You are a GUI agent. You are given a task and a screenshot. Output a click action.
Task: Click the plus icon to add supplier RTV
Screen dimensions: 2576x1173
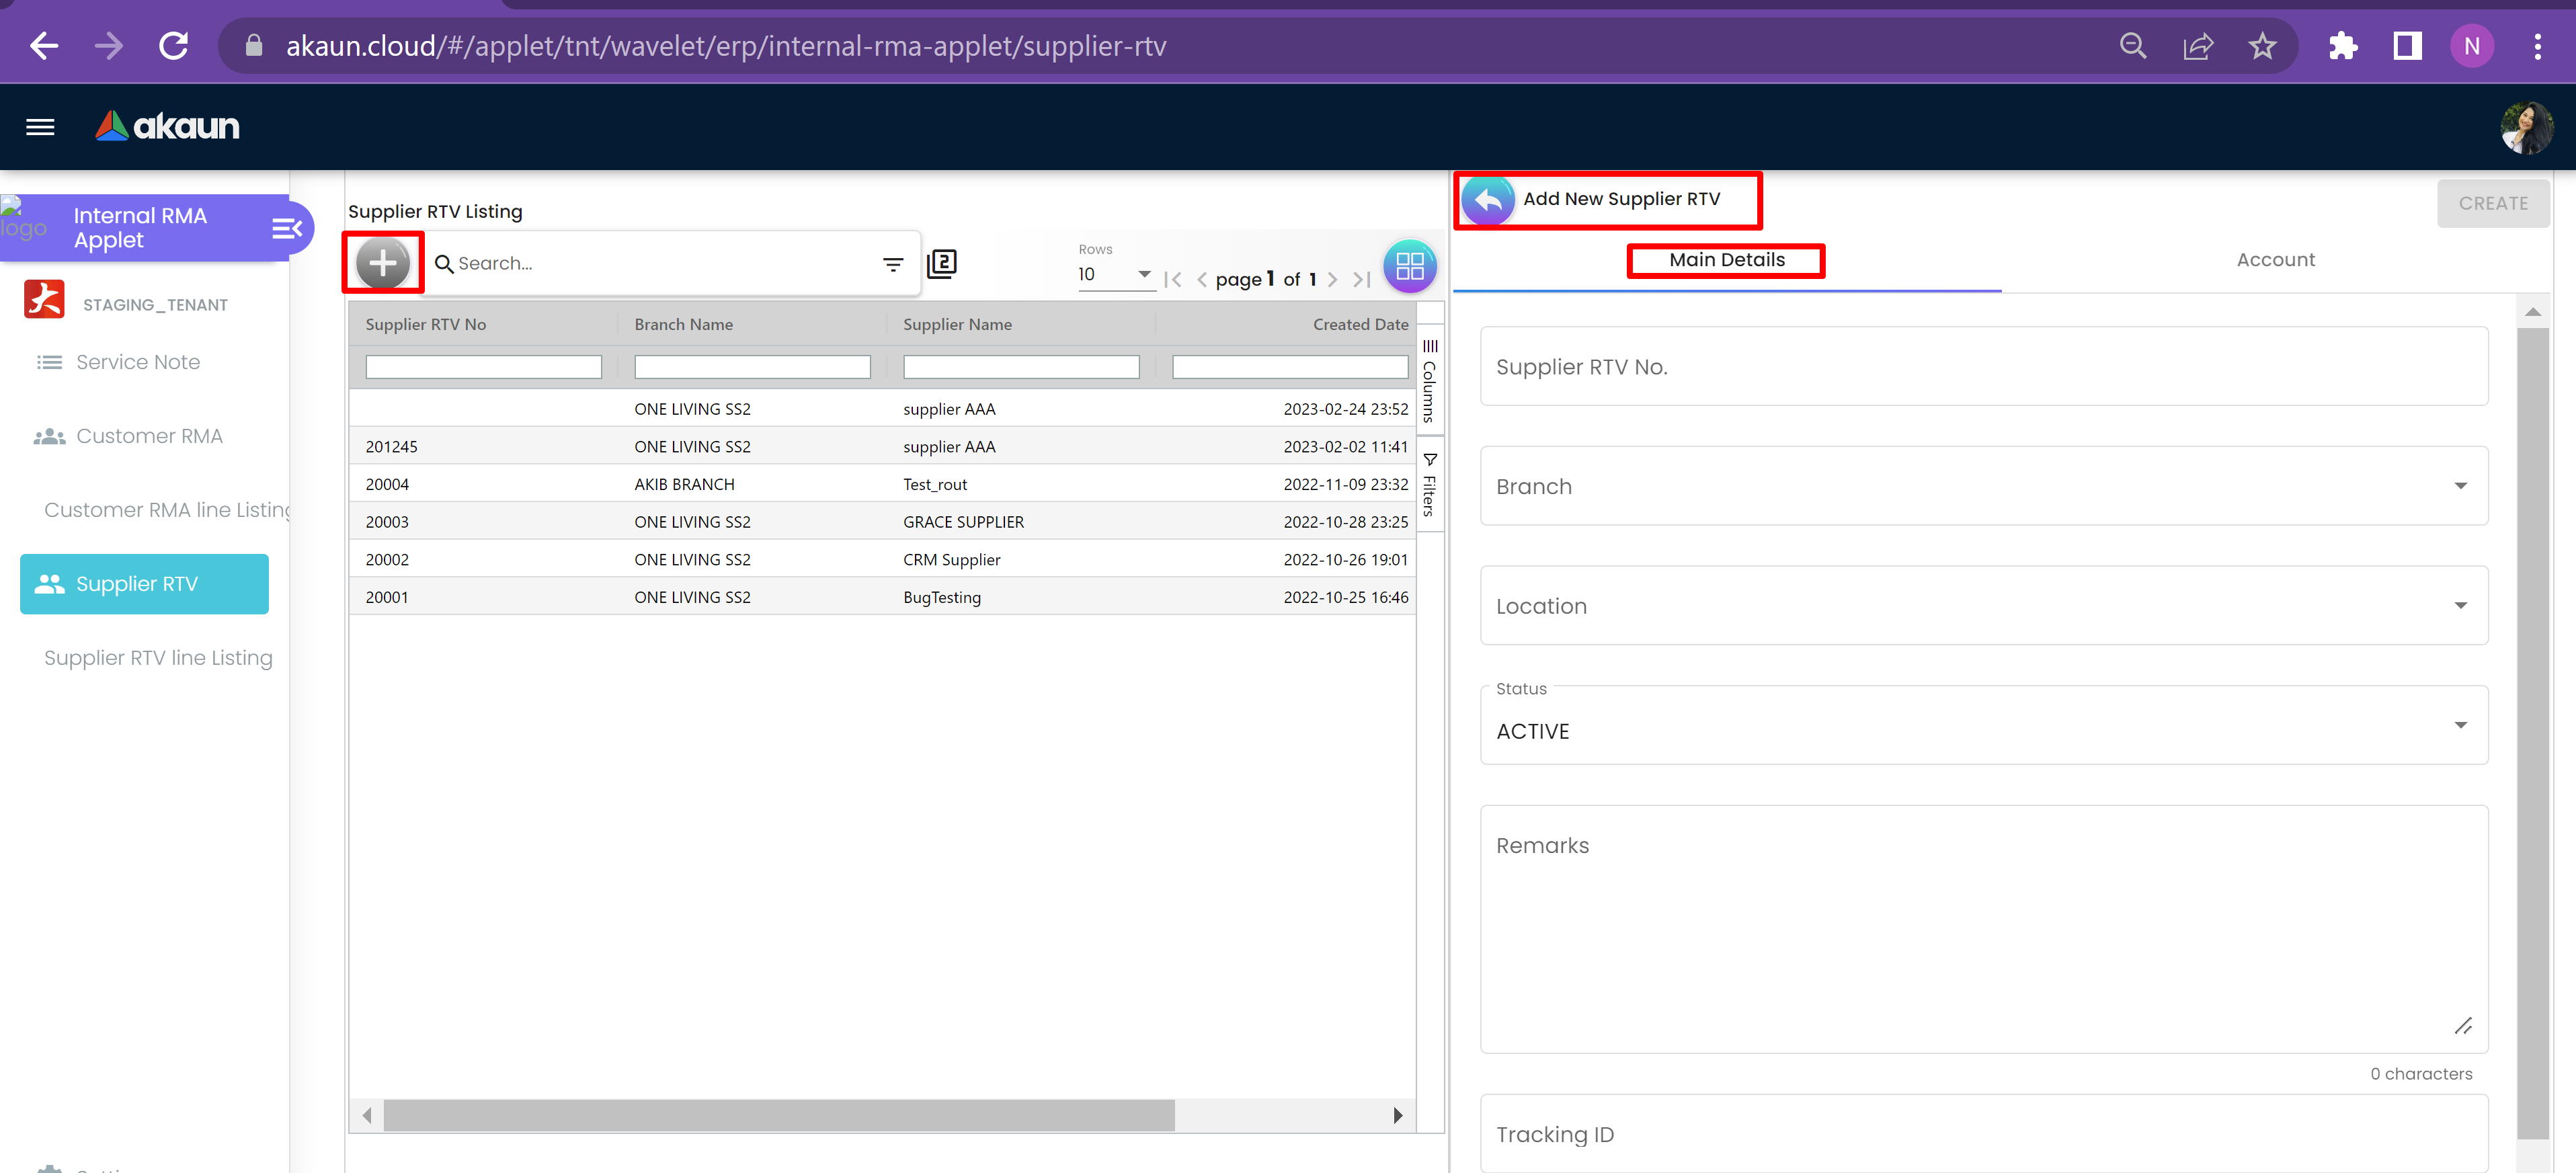382,263
